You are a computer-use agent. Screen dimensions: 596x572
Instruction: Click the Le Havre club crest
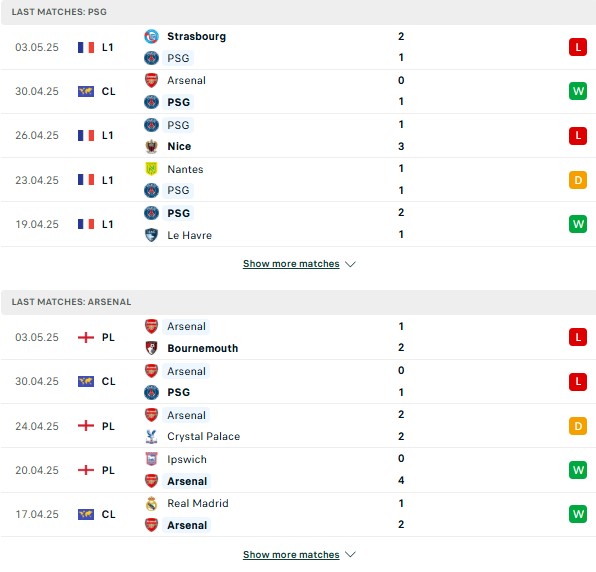(151, 235)
